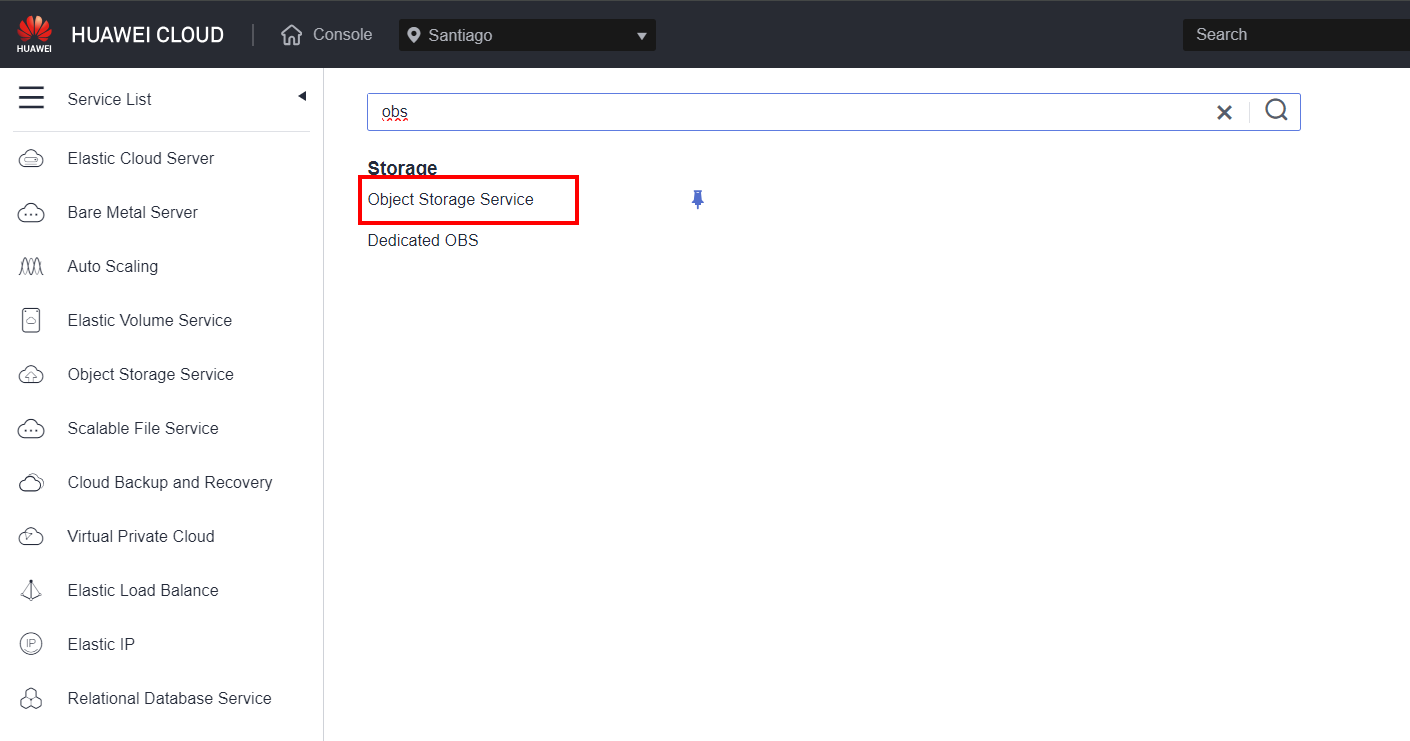Click the magnifier search icon
The height and width of the screenshot is (741, 1410).
tap(1276, 111)
